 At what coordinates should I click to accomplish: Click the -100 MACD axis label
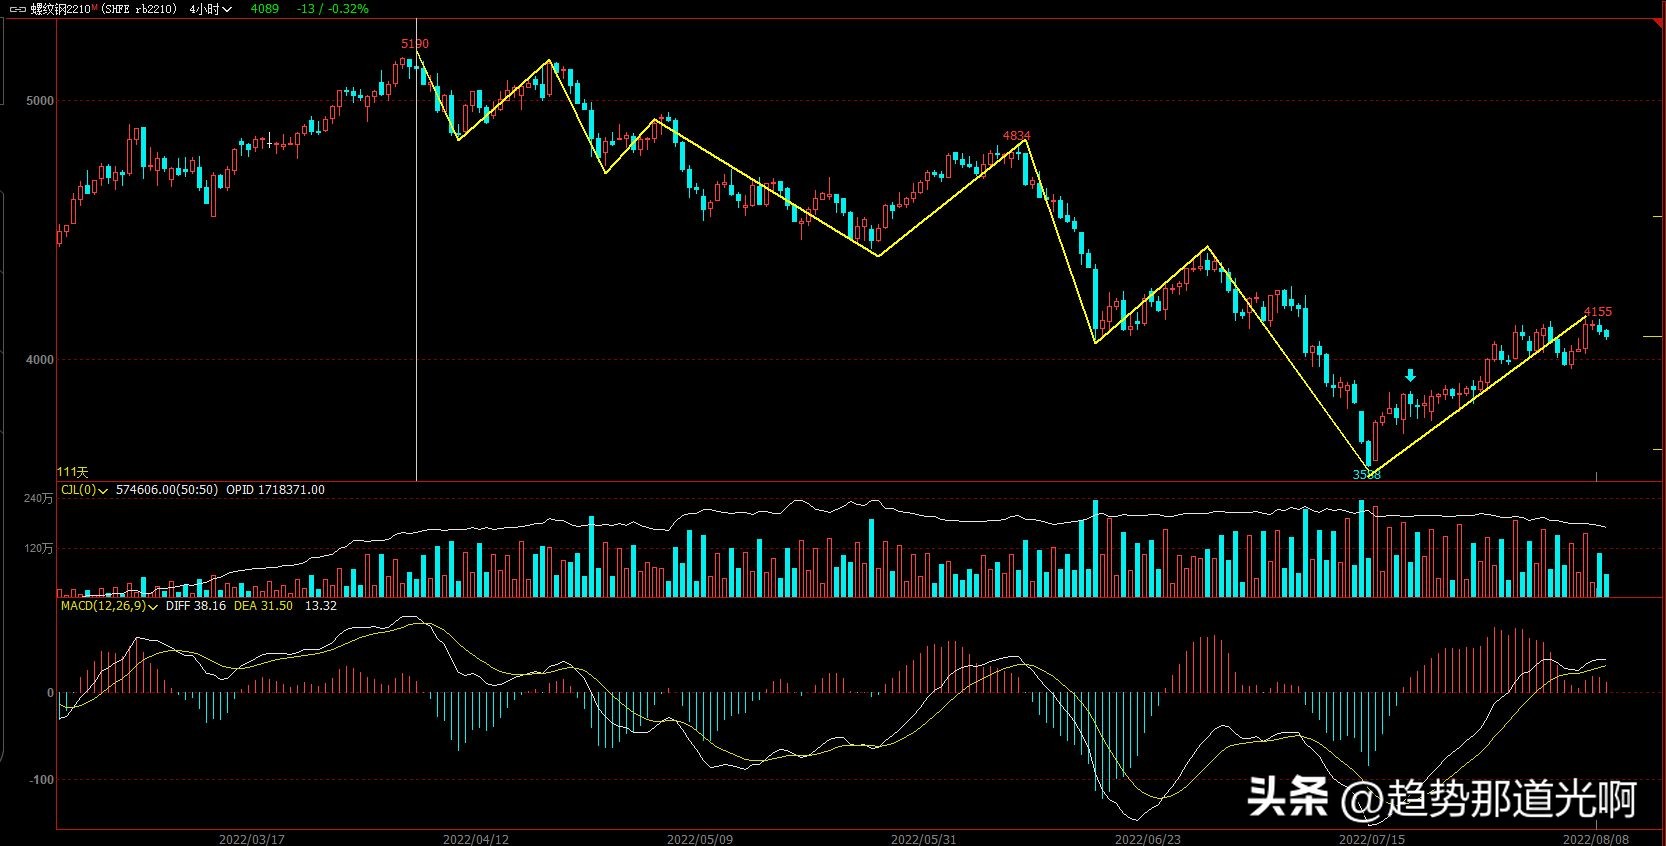[x=41, y=780]
